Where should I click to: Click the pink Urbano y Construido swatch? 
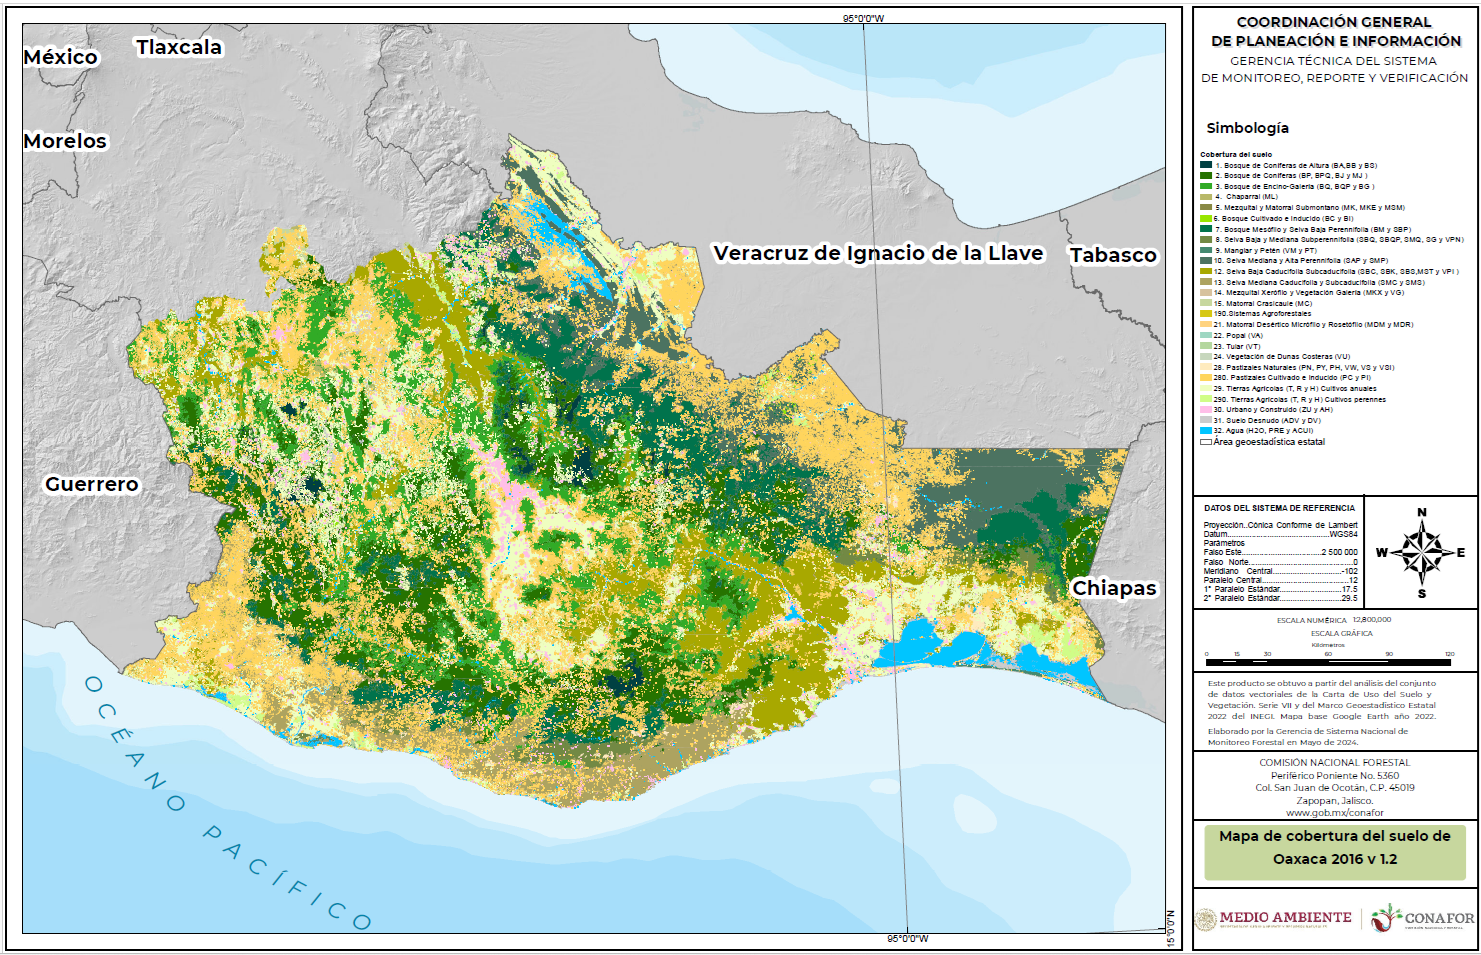(x=1206, y=410)
